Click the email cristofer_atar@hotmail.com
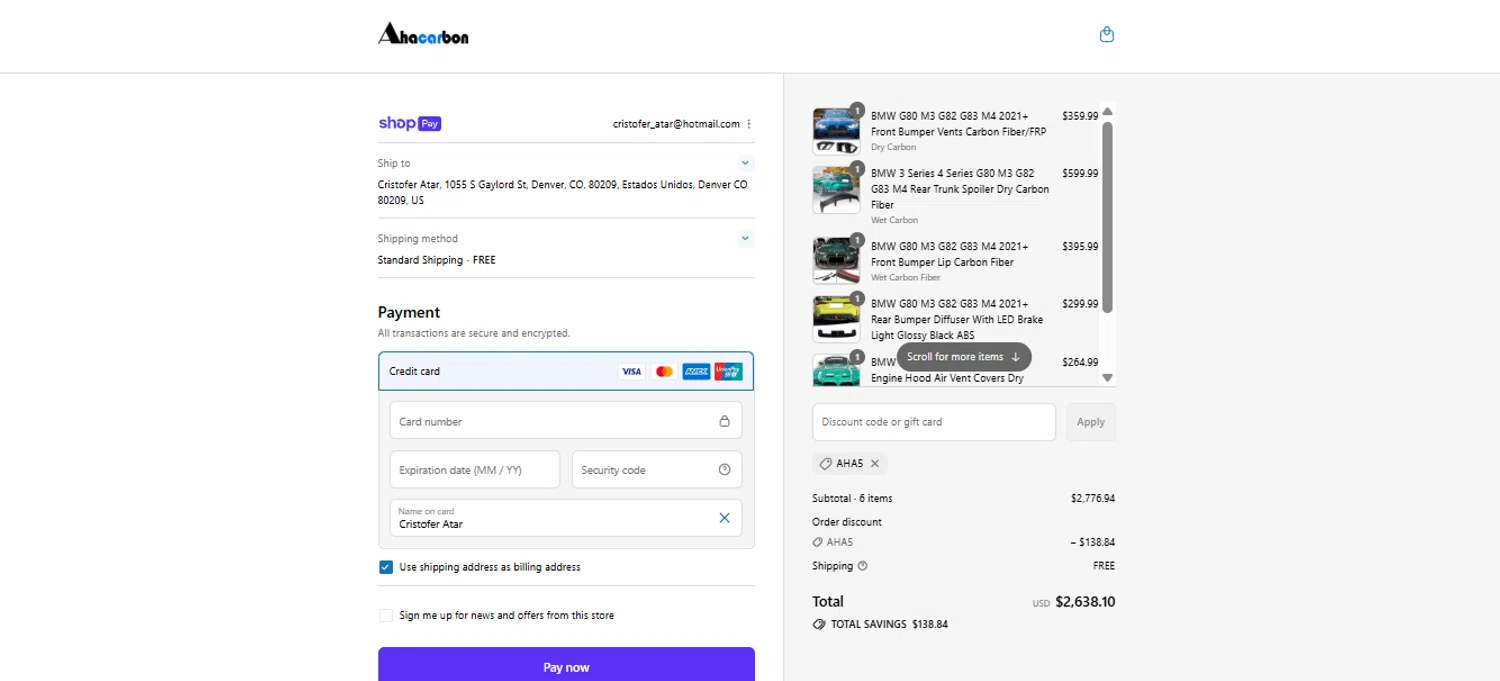 coord(676,124)
